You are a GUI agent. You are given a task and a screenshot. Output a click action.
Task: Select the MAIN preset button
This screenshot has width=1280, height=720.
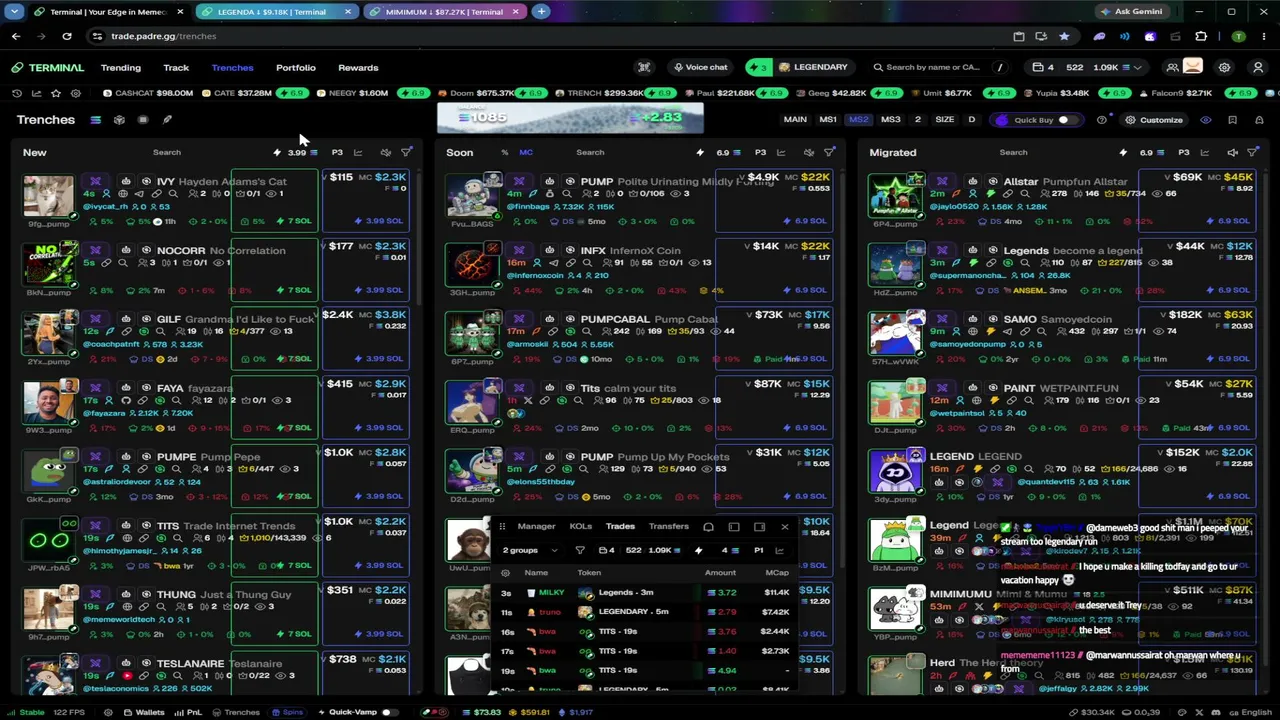click(x=795, y=120)
